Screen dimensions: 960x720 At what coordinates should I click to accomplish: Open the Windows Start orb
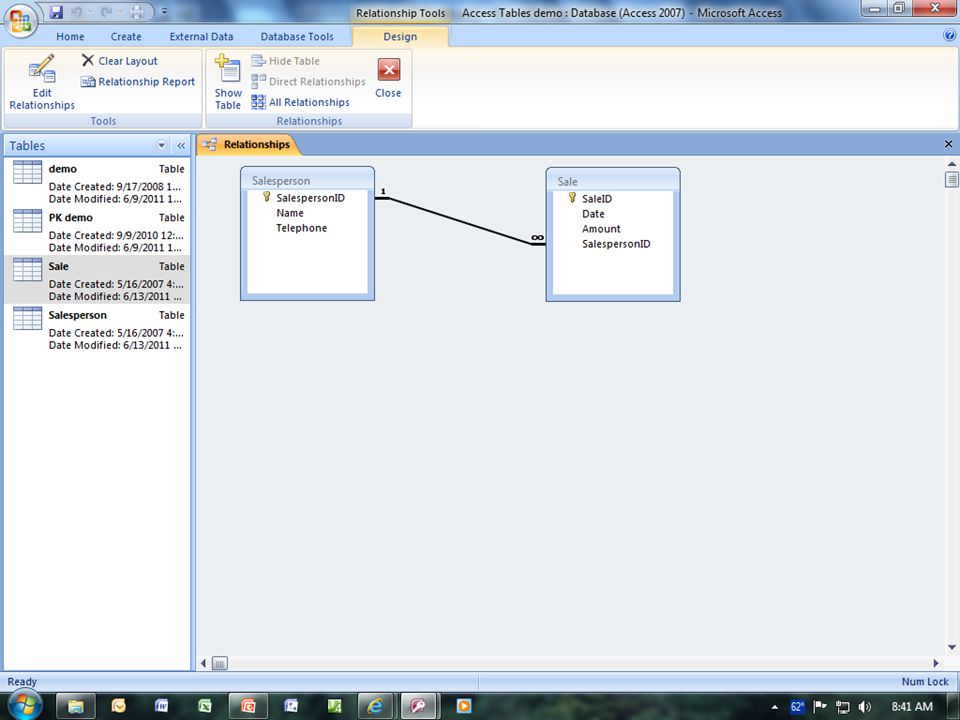tap(24, 705)
